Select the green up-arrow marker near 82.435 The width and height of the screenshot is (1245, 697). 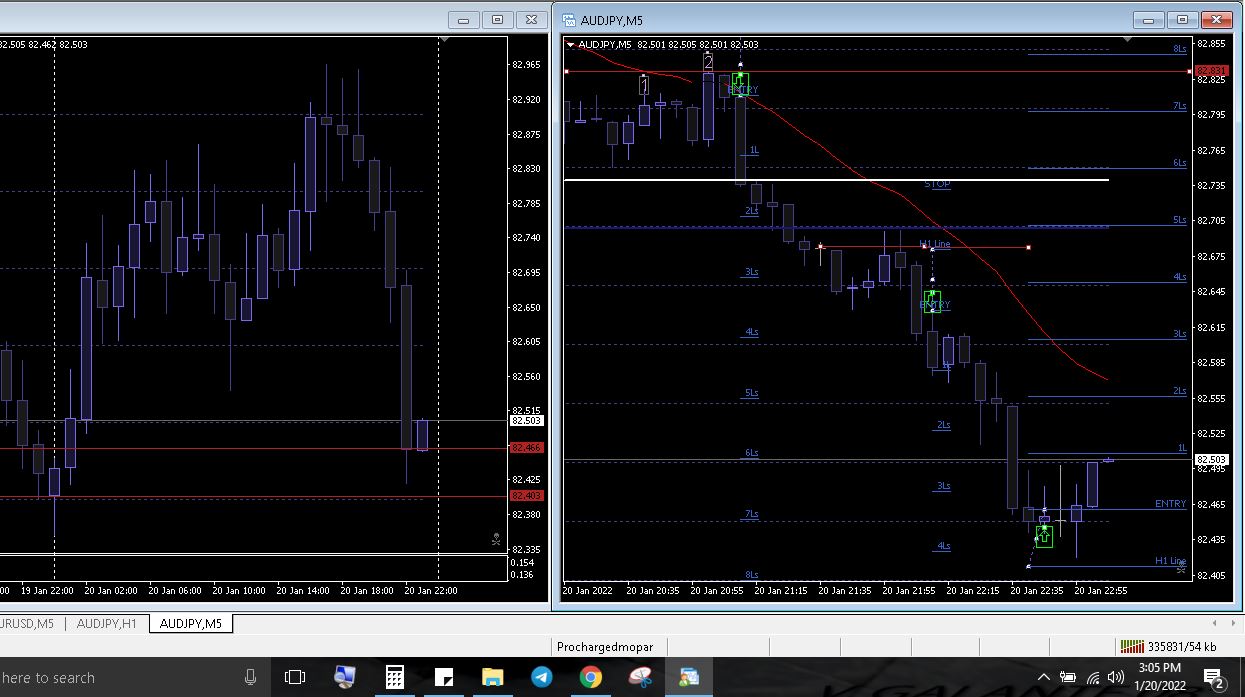1044,537
